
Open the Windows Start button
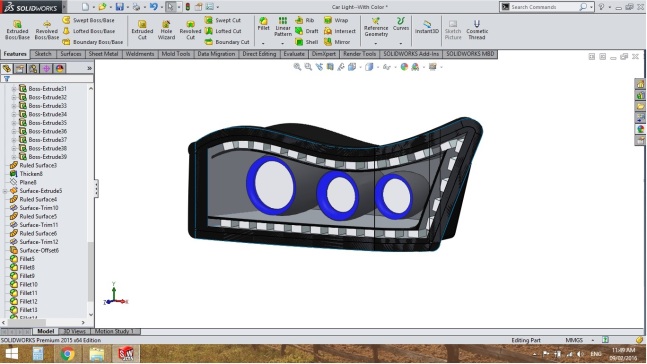coord(12,354)
